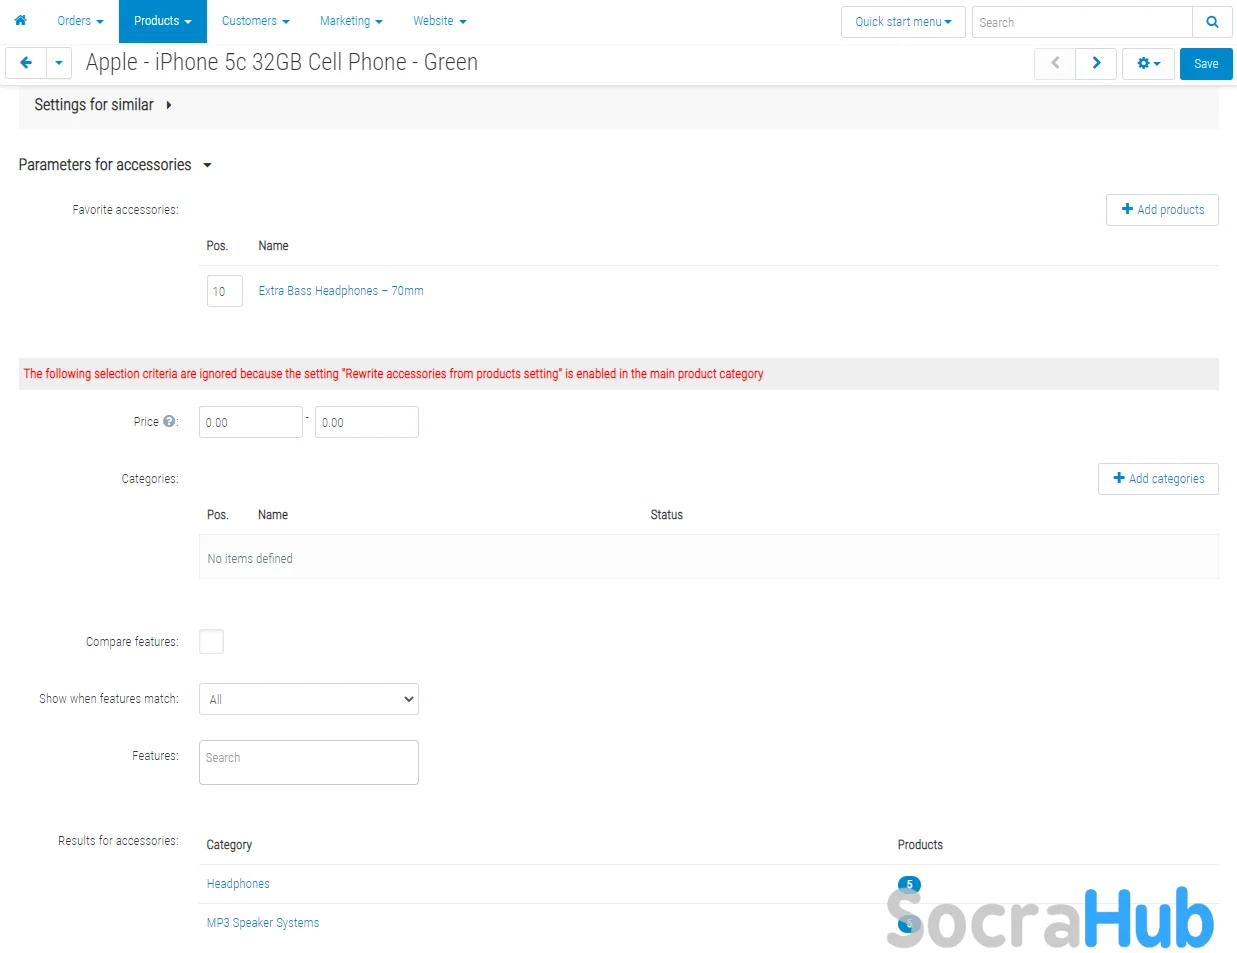Toggle the Compare features checkbox
Viewport: 1237px width, 953px height.
click(x=211, y=641)
